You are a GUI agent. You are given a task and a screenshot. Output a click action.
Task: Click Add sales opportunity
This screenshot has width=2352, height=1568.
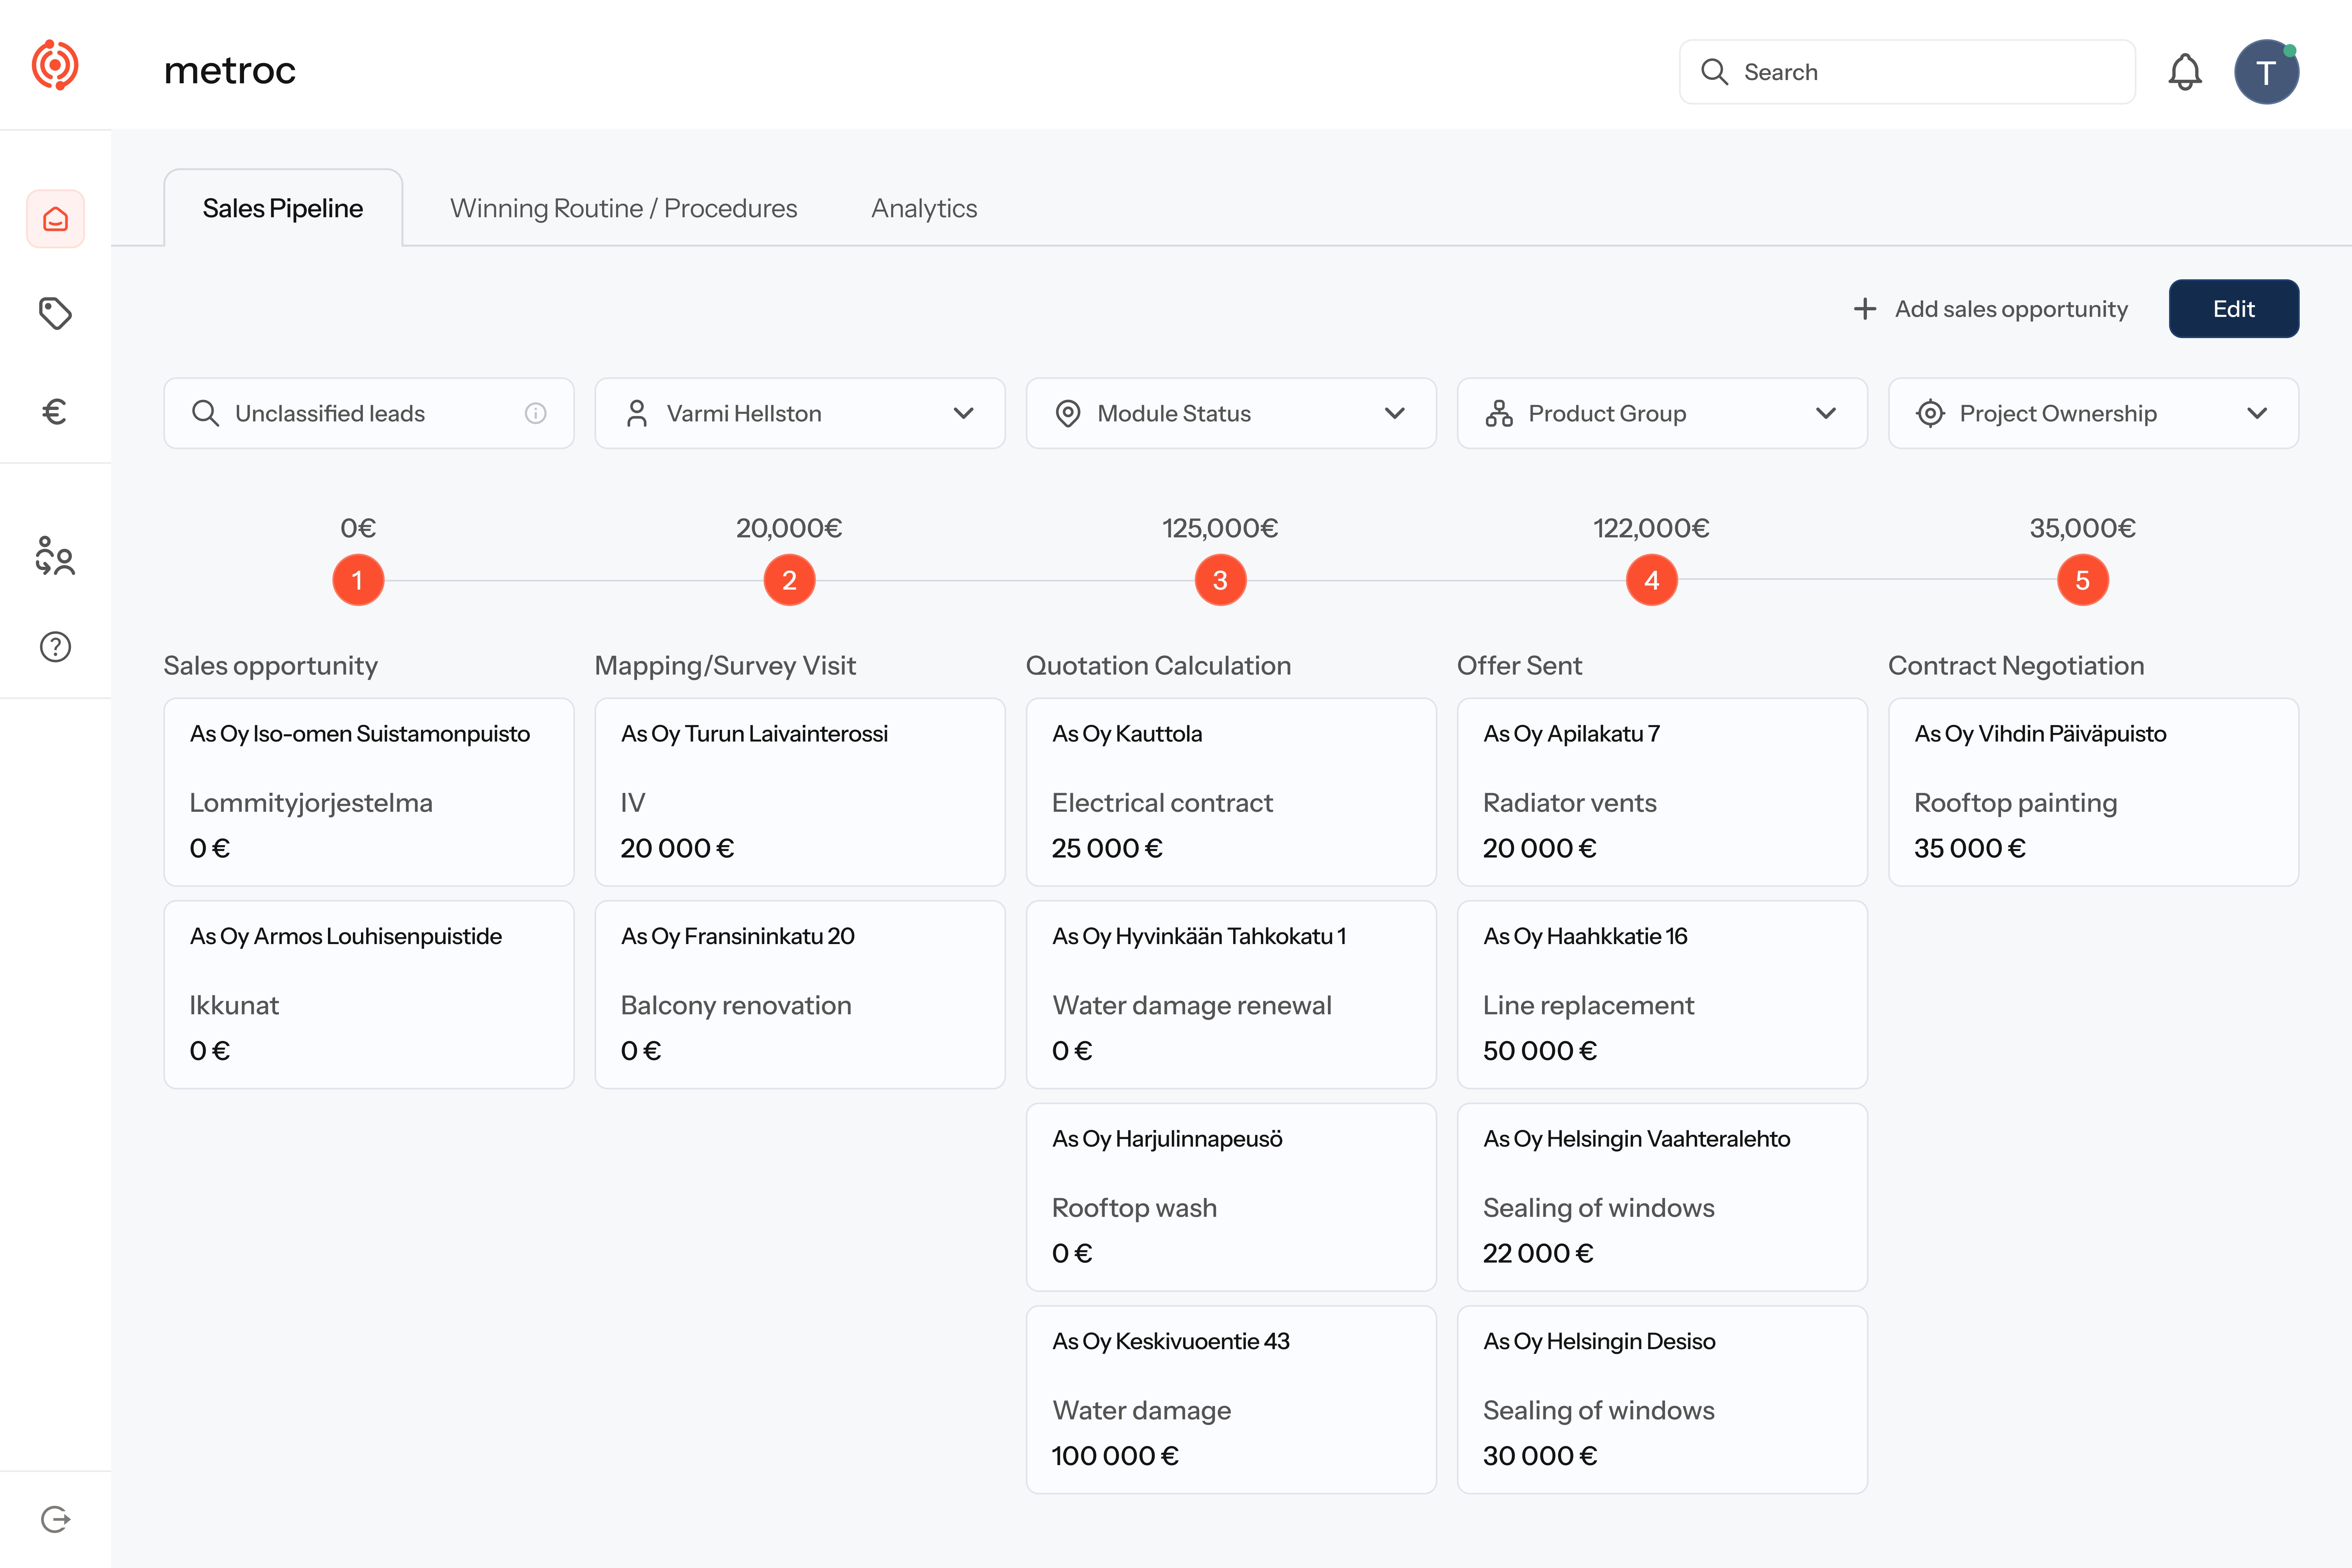point(1990,309)
